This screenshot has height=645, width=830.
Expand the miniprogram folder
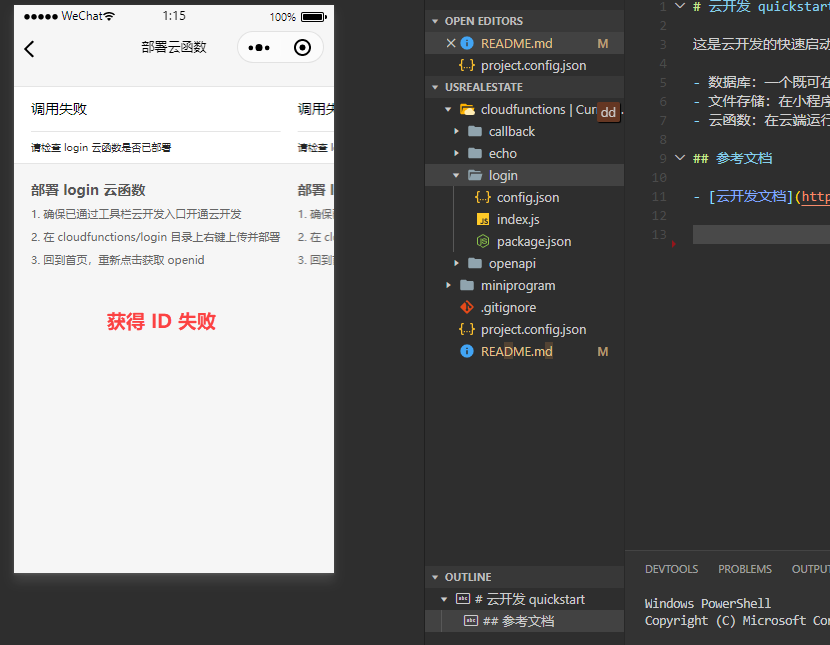pos(447,285)
